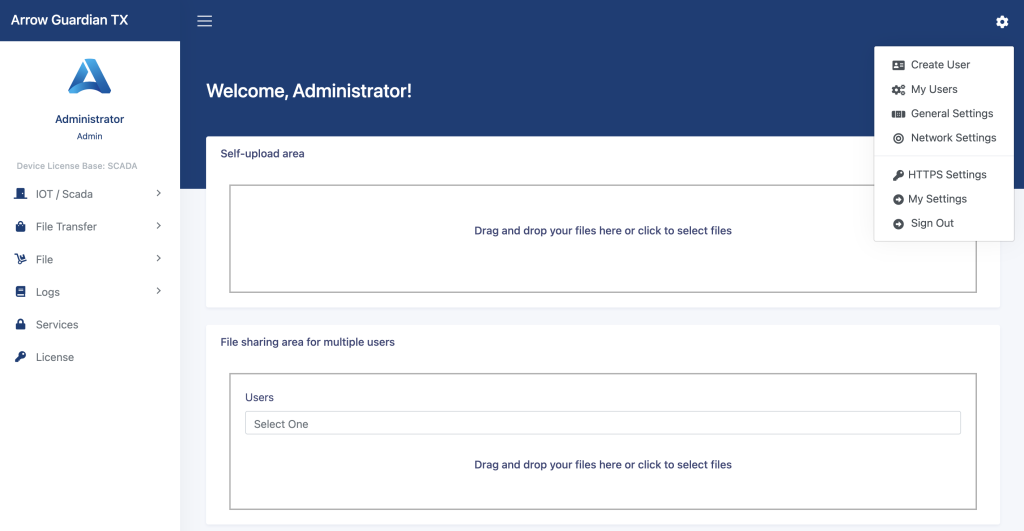Click File sharing area for multiple users heading

[x=308, y=342]
